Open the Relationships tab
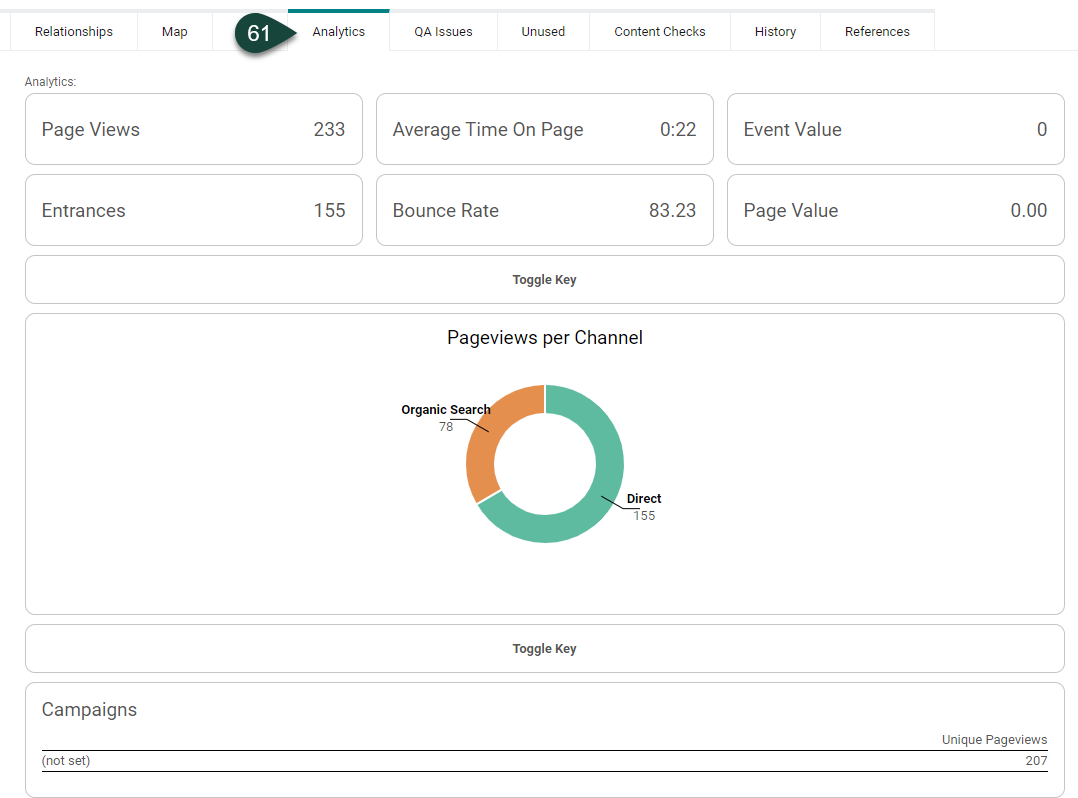 74,31
